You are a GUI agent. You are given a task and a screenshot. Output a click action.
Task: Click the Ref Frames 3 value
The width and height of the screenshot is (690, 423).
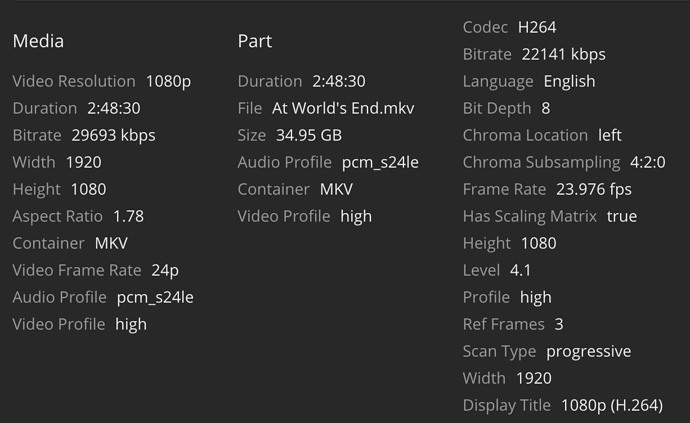pyautogui.click(x=559, y=324)
